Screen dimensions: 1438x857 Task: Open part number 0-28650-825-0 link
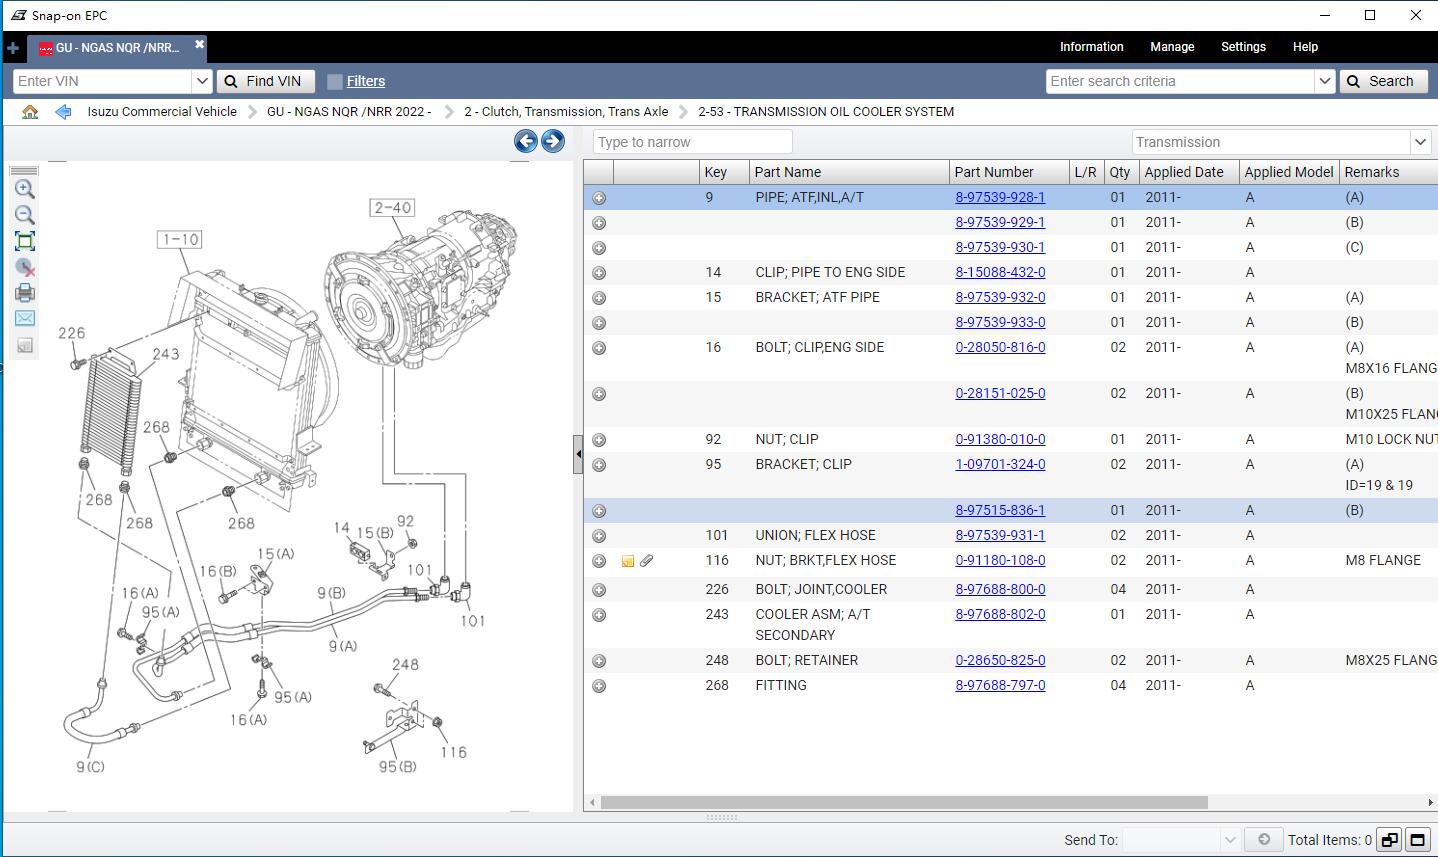pyautogui.click(x=1000, y=660)
